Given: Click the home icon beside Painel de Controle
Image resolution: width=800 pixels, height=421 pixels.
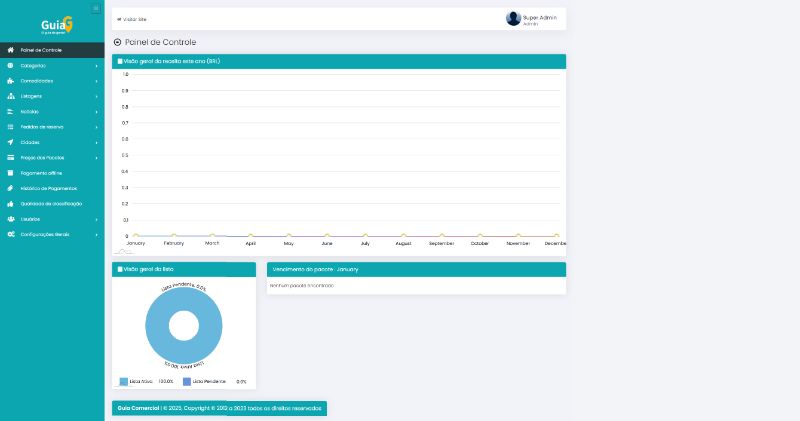Looking at the screenshot, I should (x=10, y=50).
